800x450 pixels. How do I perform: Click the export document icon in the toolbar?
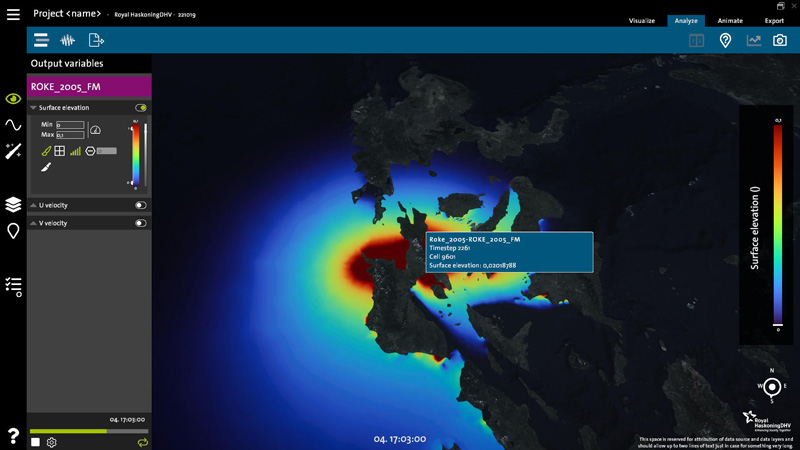(96, 40)
